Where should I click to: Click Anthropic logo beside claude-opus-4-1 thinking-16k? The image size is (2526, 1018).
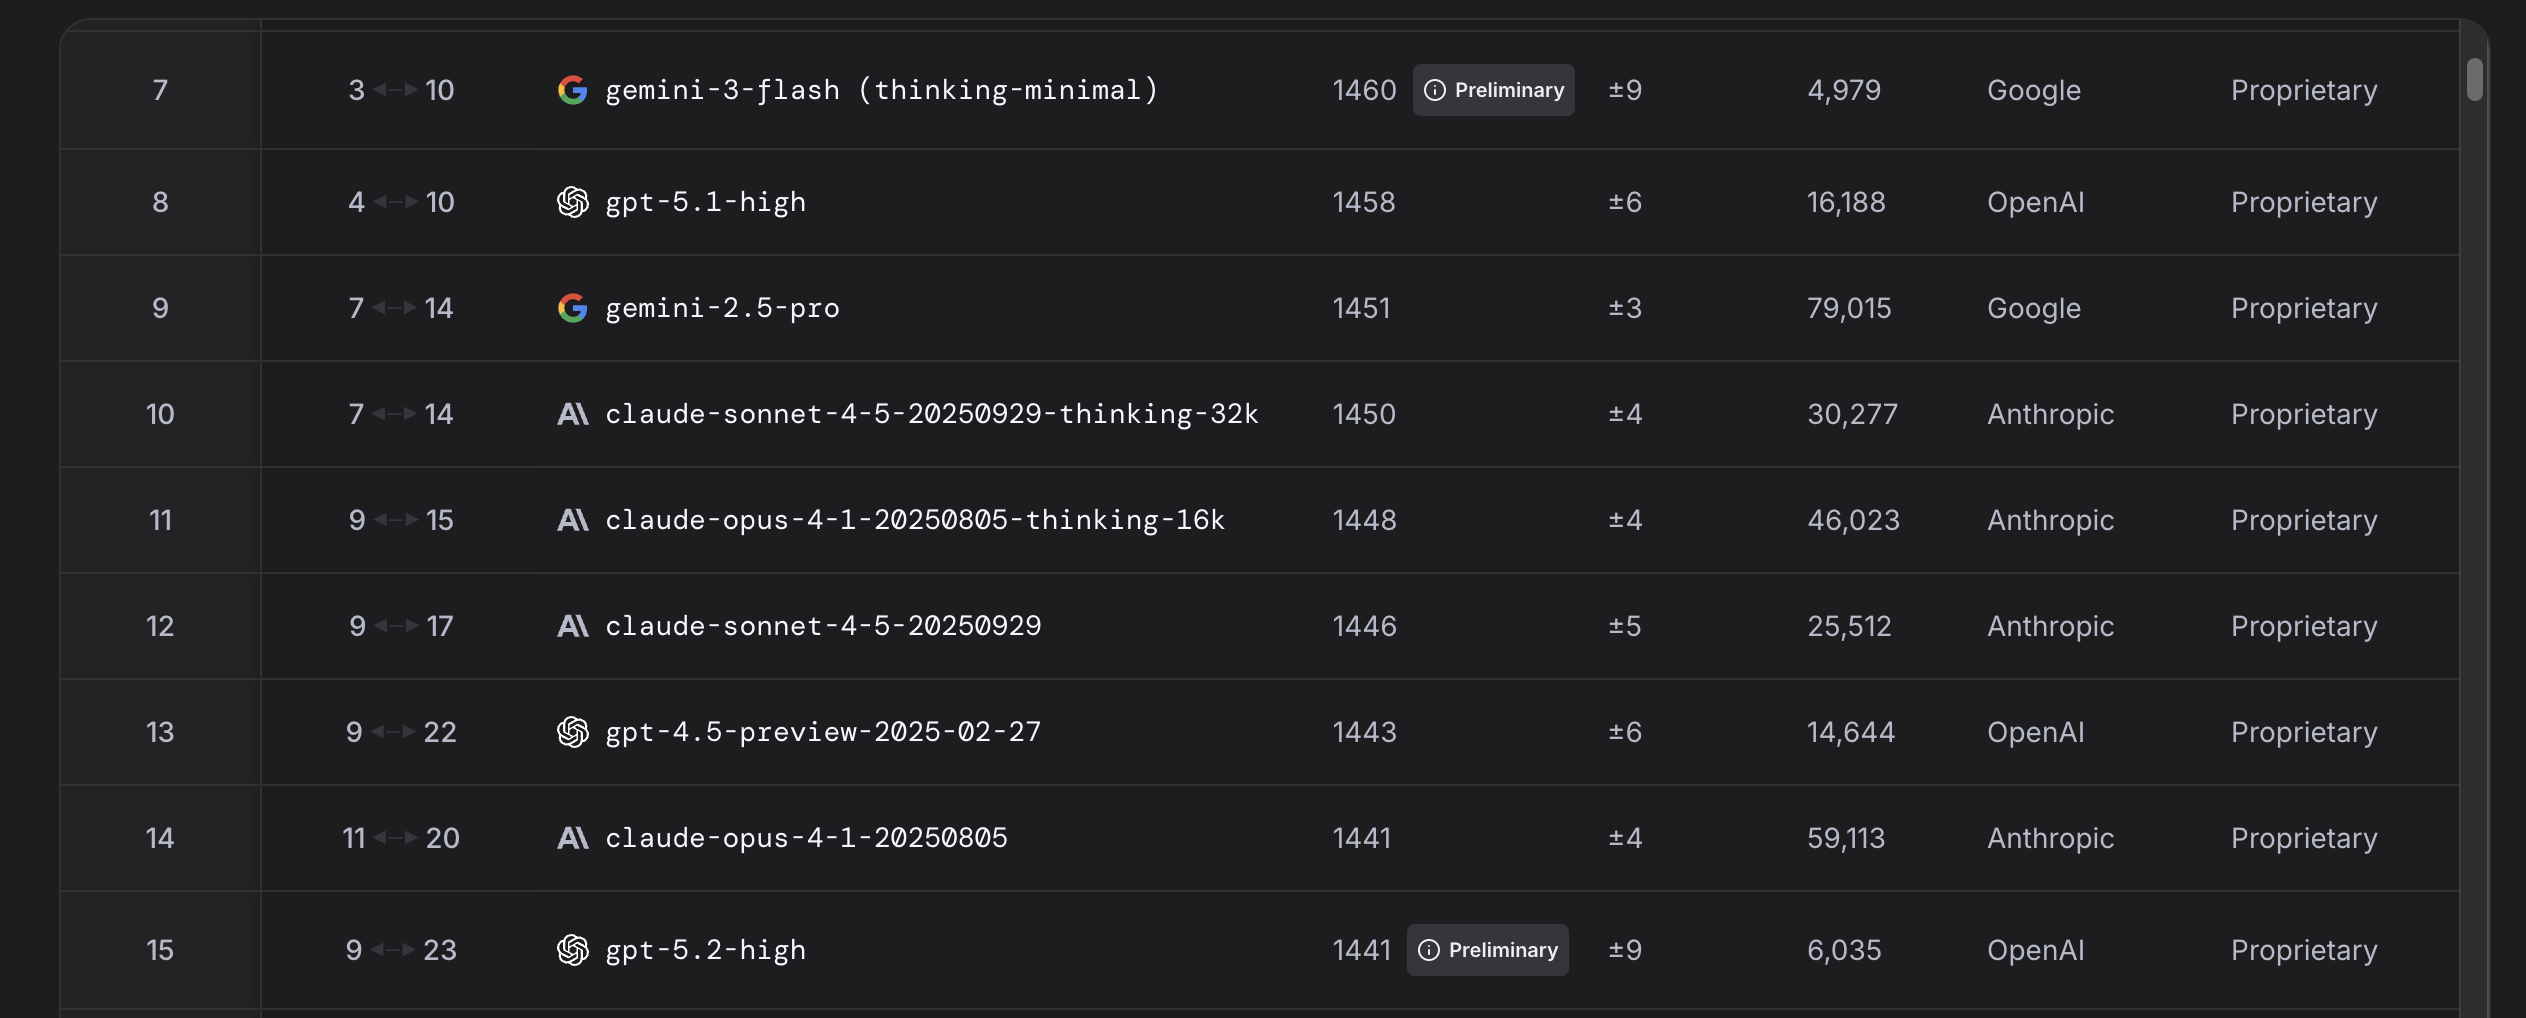coord(572,520)
